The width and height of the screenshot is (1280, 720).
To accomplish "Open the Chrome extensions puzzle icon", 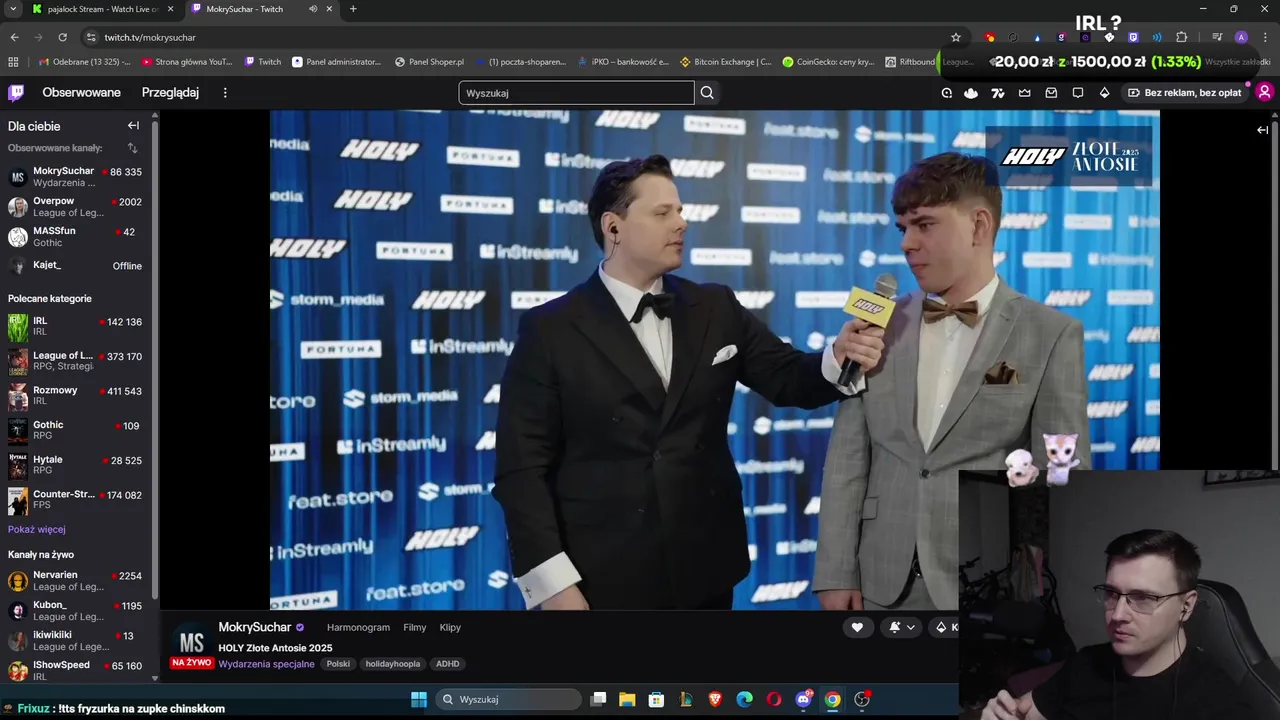I will click(1181, 37).
